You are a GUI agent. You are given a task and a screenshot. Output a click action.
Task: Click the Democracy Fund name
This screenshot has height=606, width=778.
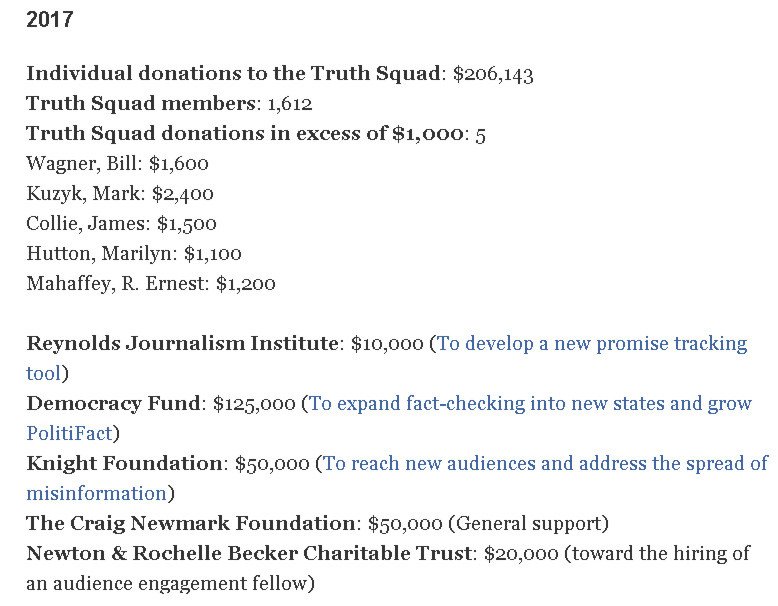[x=114, y=403]
